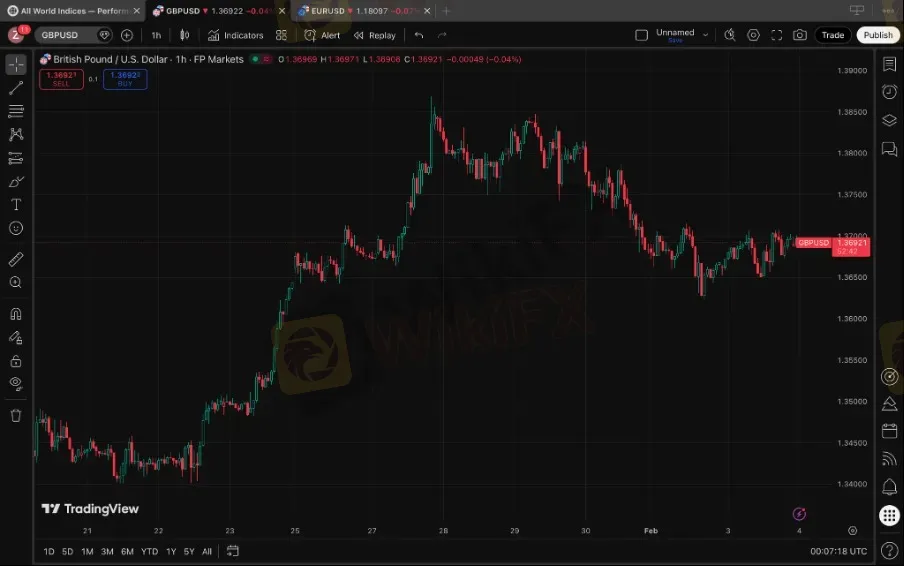Toggle lock all drawing tools
Image resolution: width=904 pixels, height=566 pixels.
[x=16, y=361]
